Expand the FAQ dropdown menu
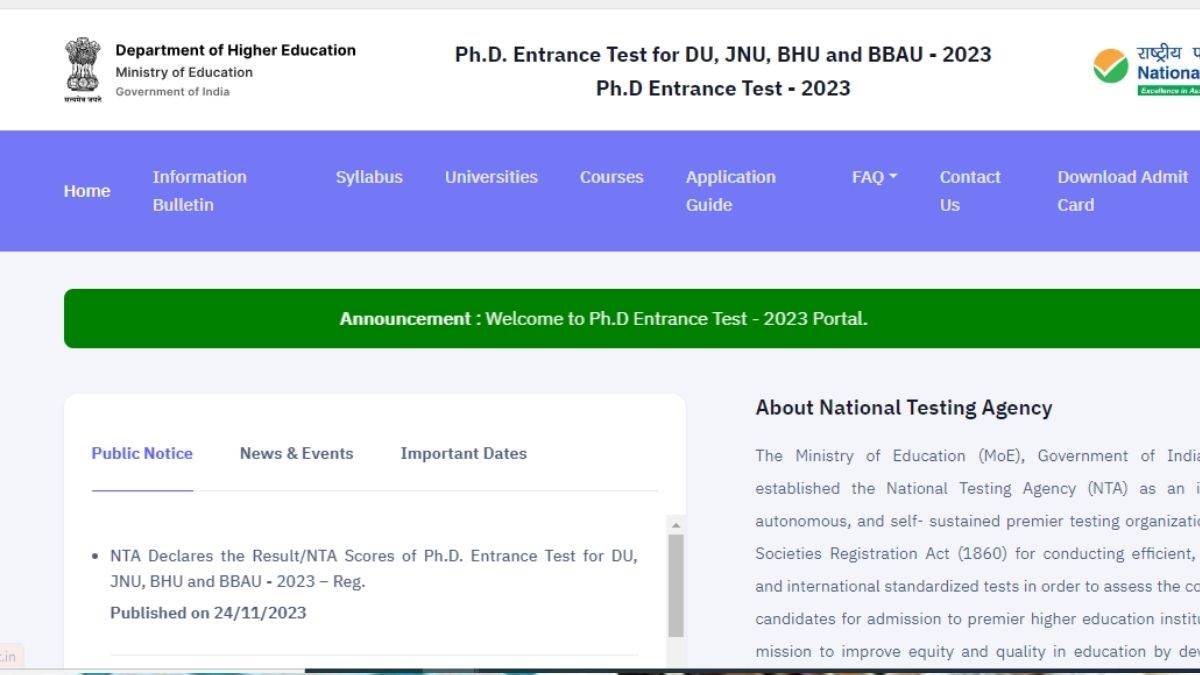1200x675 pixels. click(874, 177)
